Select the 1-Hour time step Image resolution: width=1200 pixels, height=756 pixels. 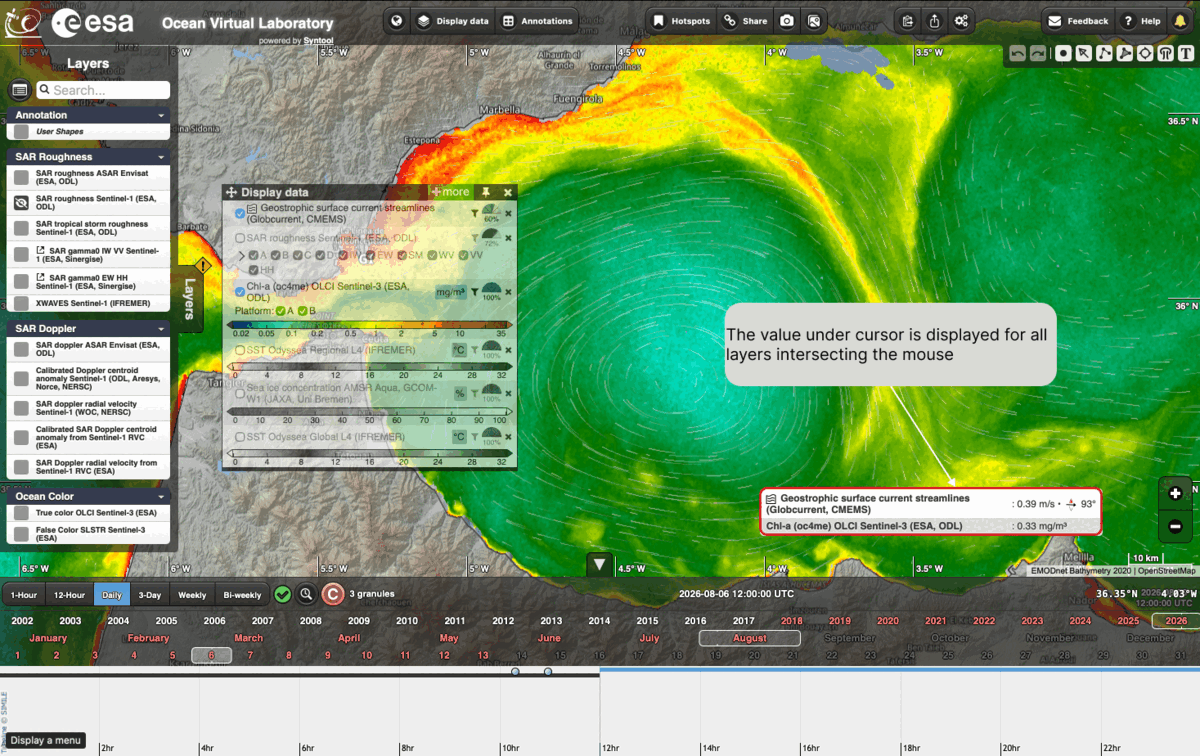pos(23,595)
